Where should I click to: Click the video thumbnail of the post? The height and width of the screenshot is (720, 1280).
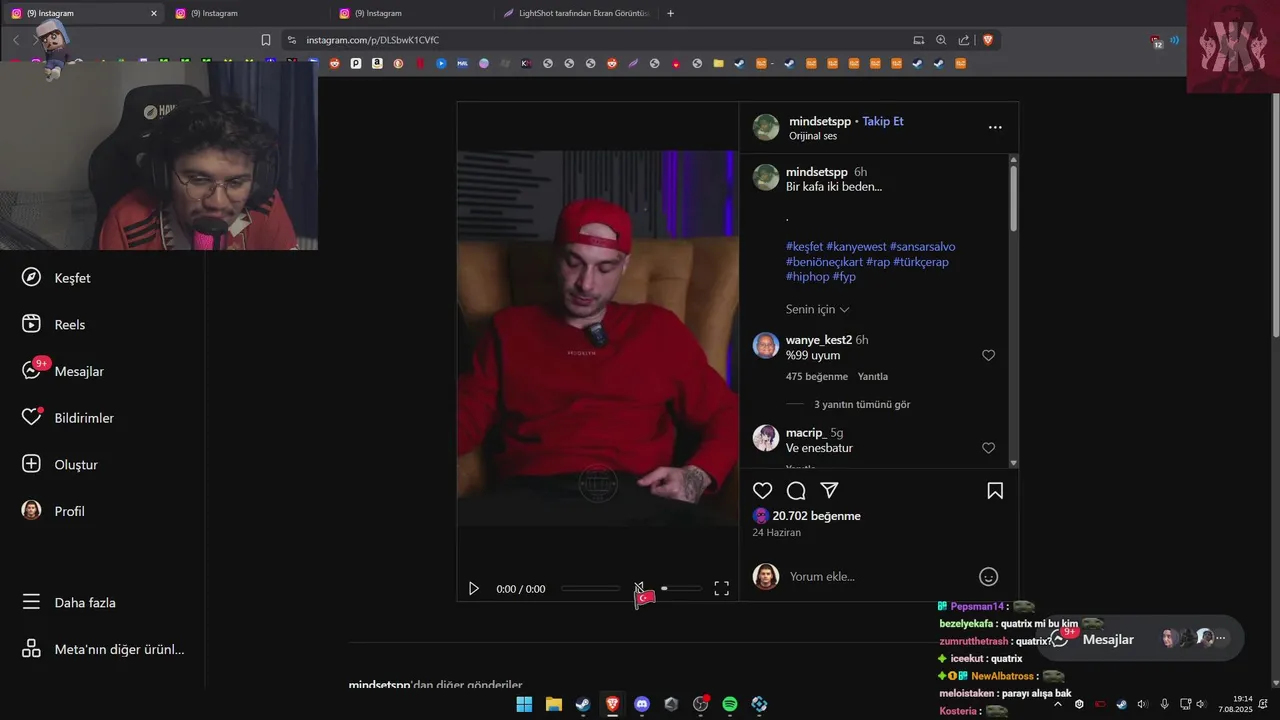(598, 338)
